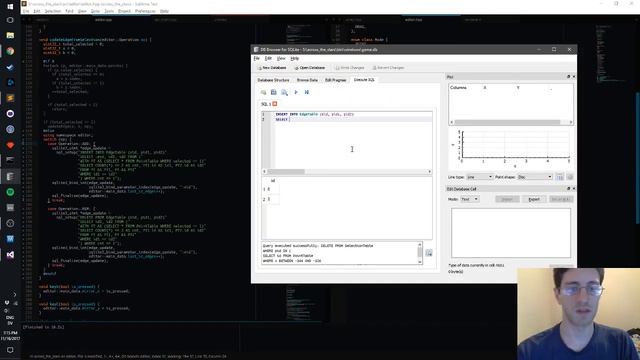Show hidden system tray icons
The width and height of the screenshot is (640, 360).
(x=15, y=294)
